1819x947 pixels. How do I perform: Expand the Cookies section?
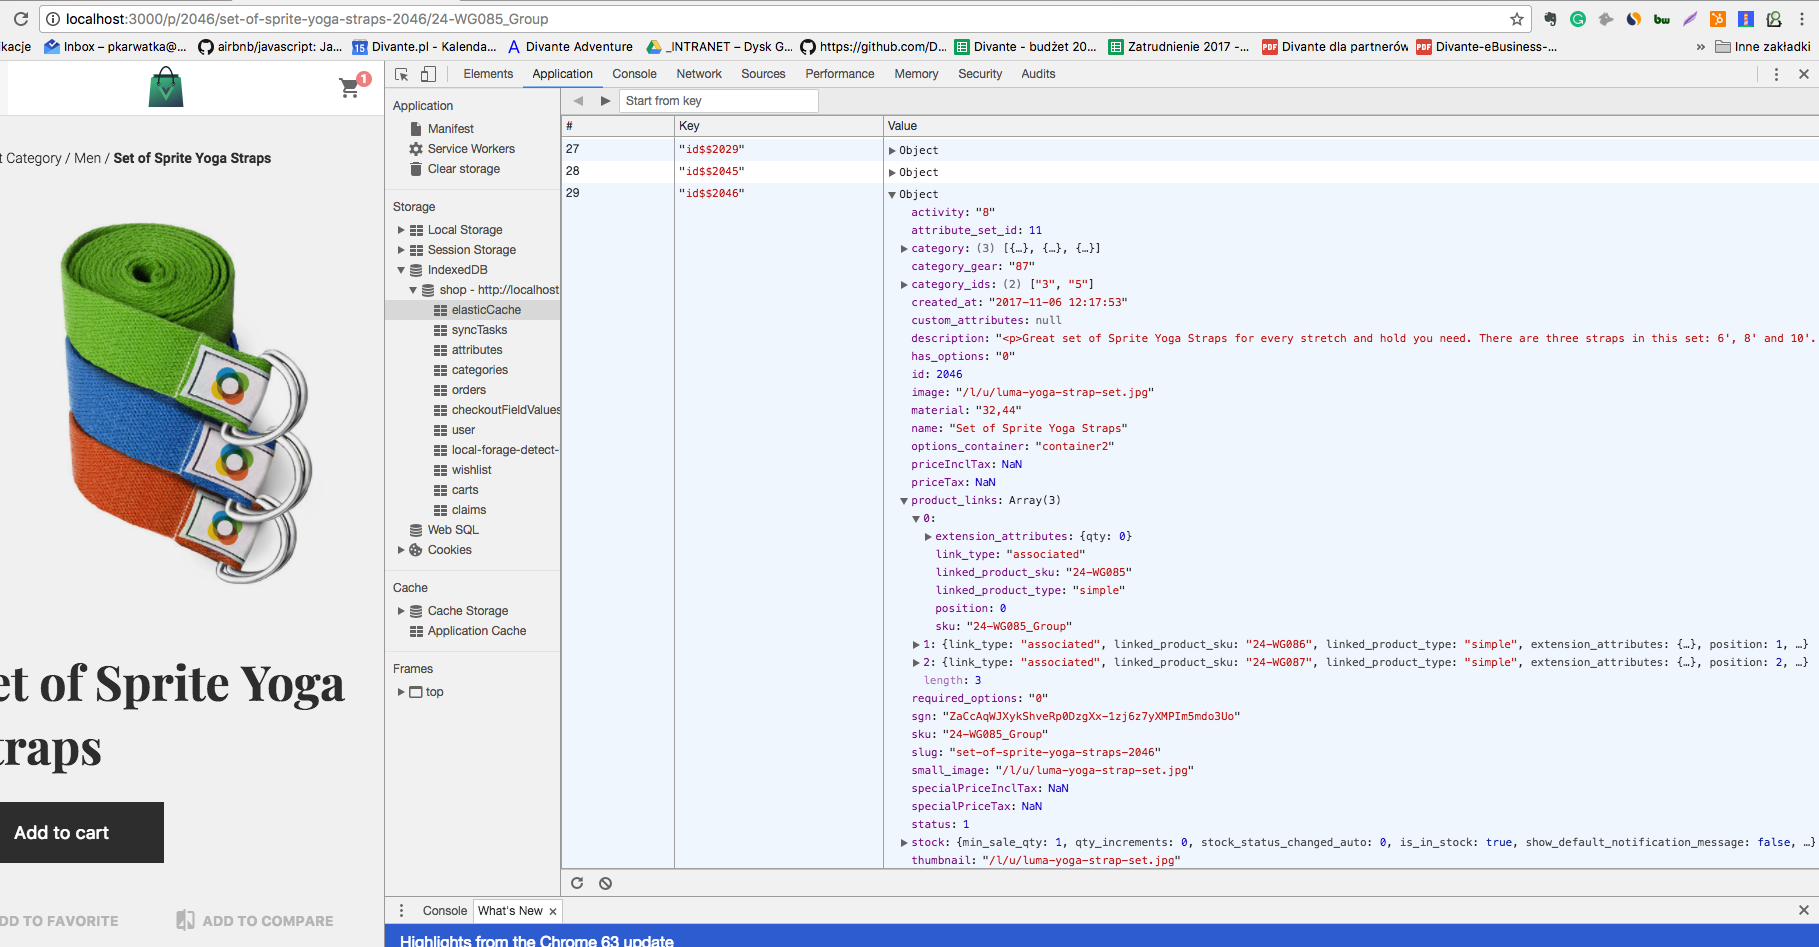(x=401, y=550)
